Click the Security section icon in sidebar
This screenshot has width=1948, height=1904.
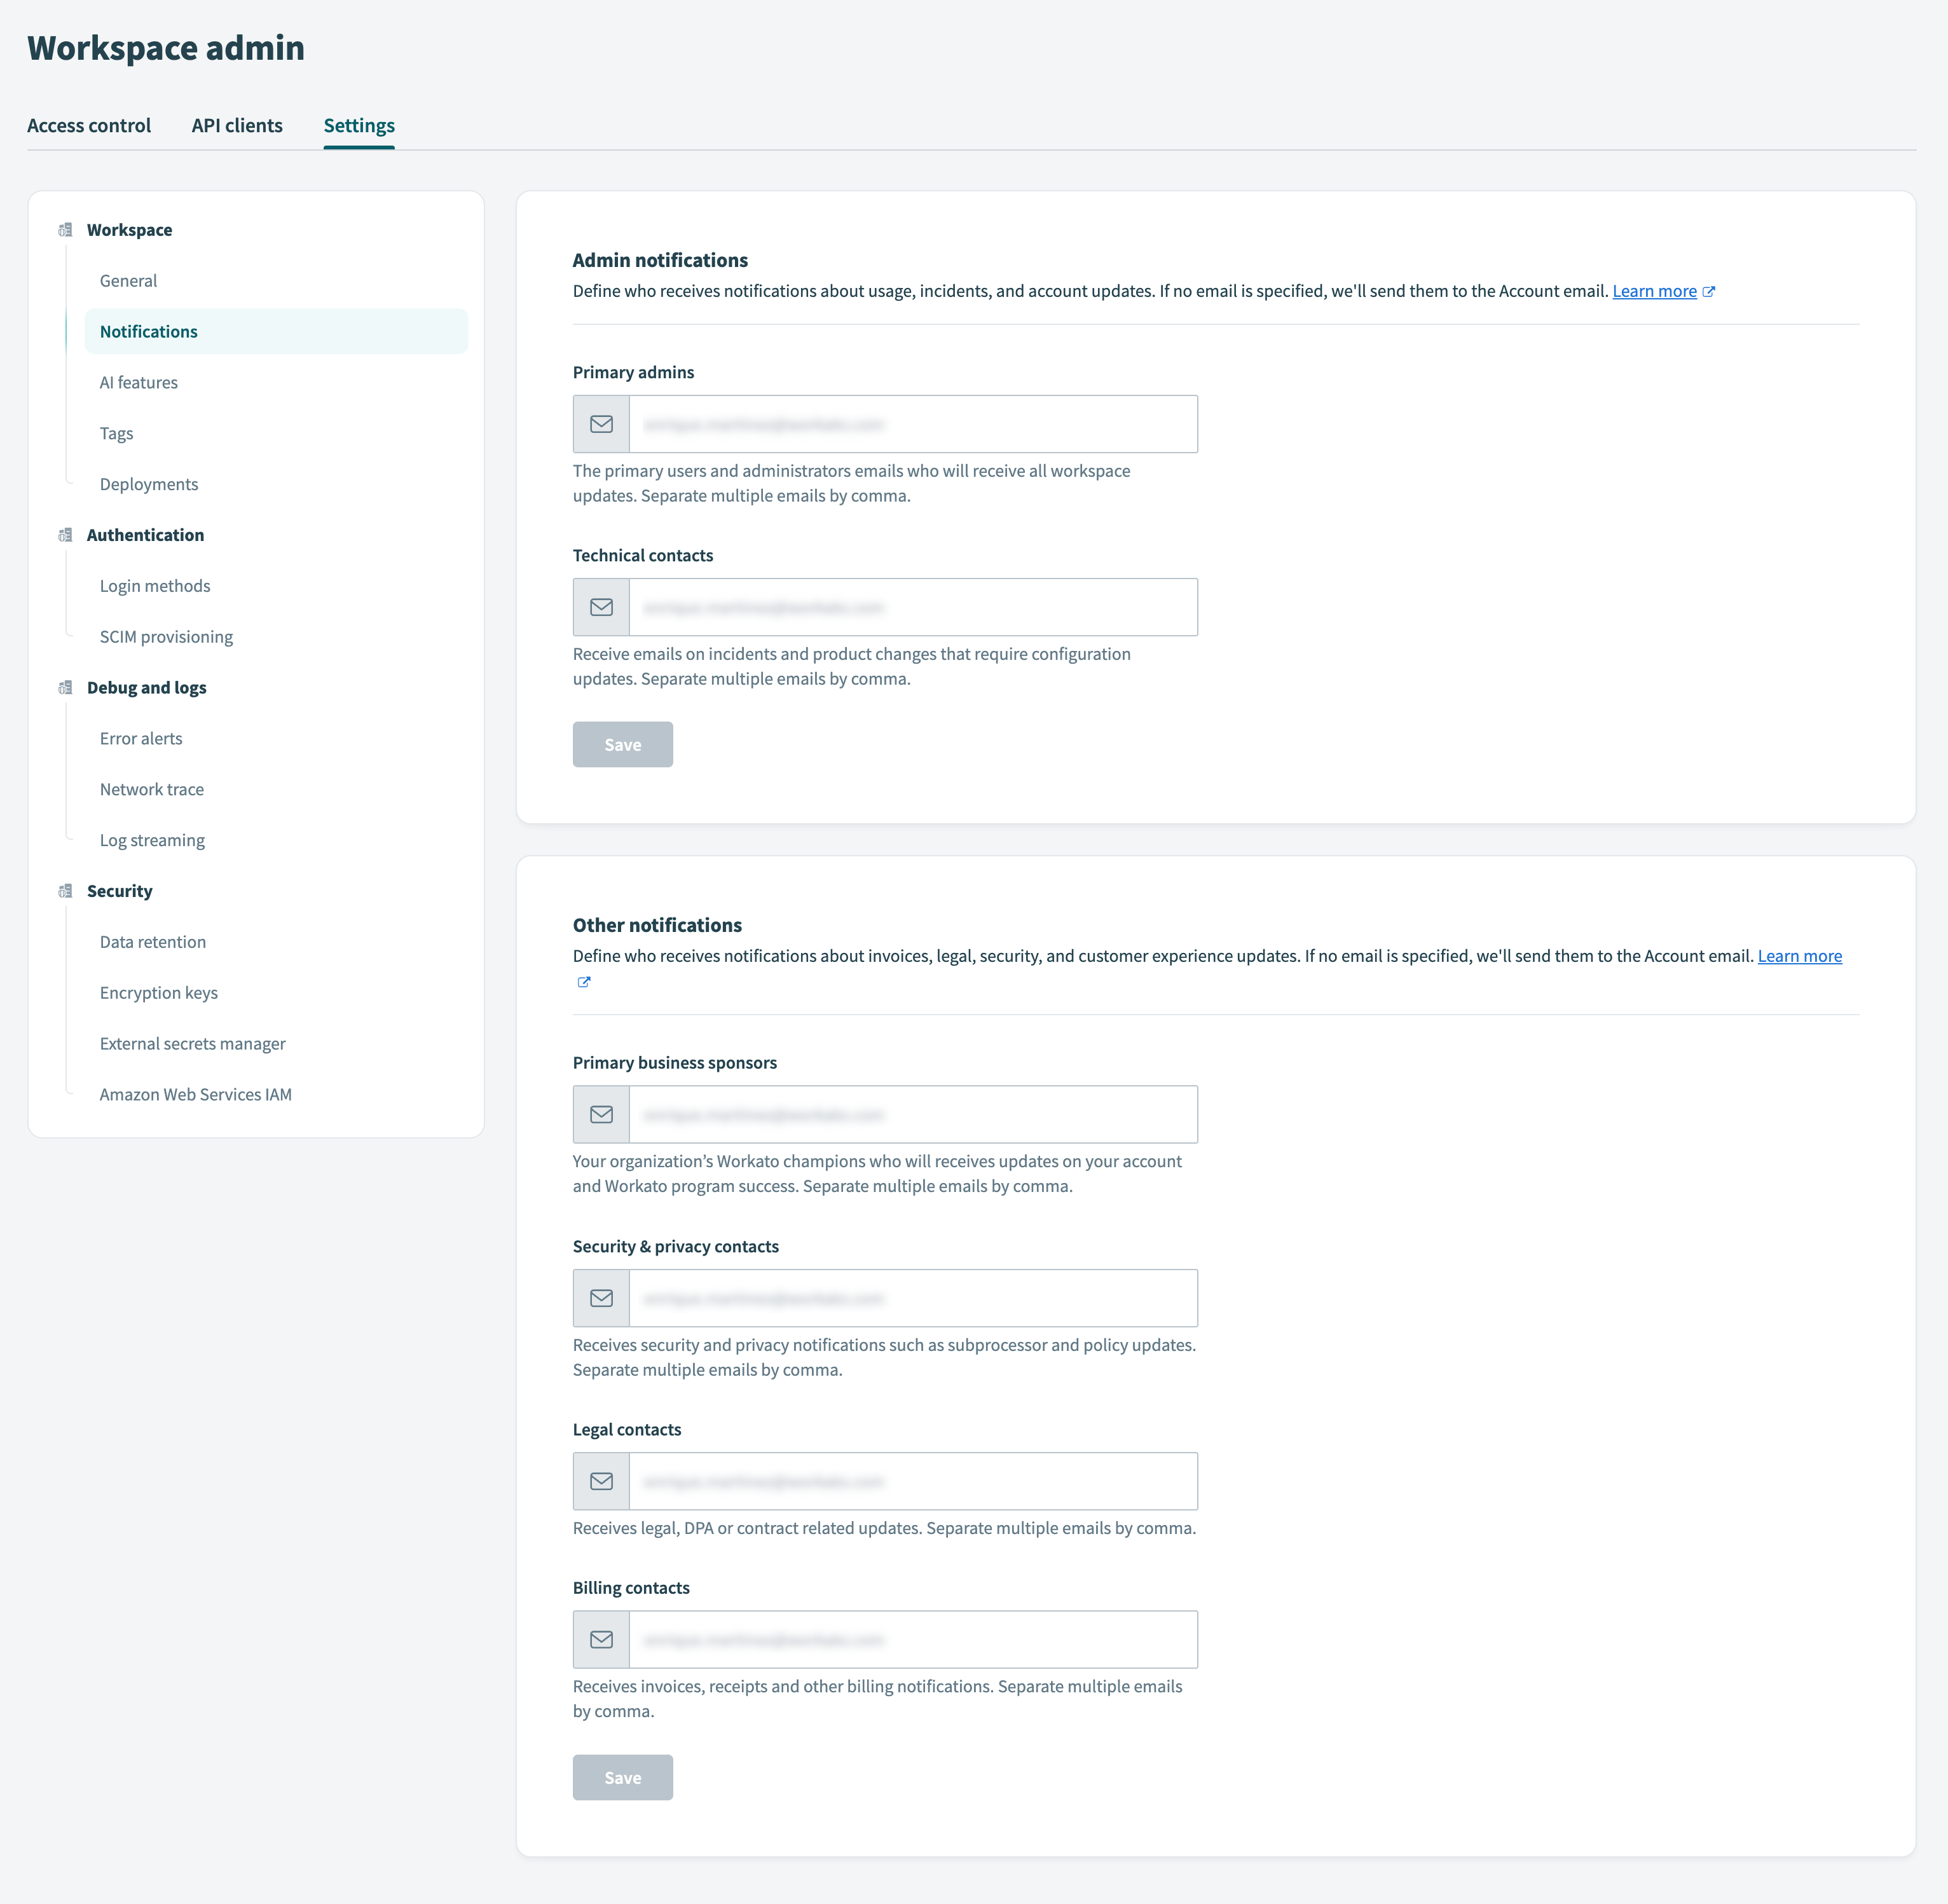pos(66,890)
